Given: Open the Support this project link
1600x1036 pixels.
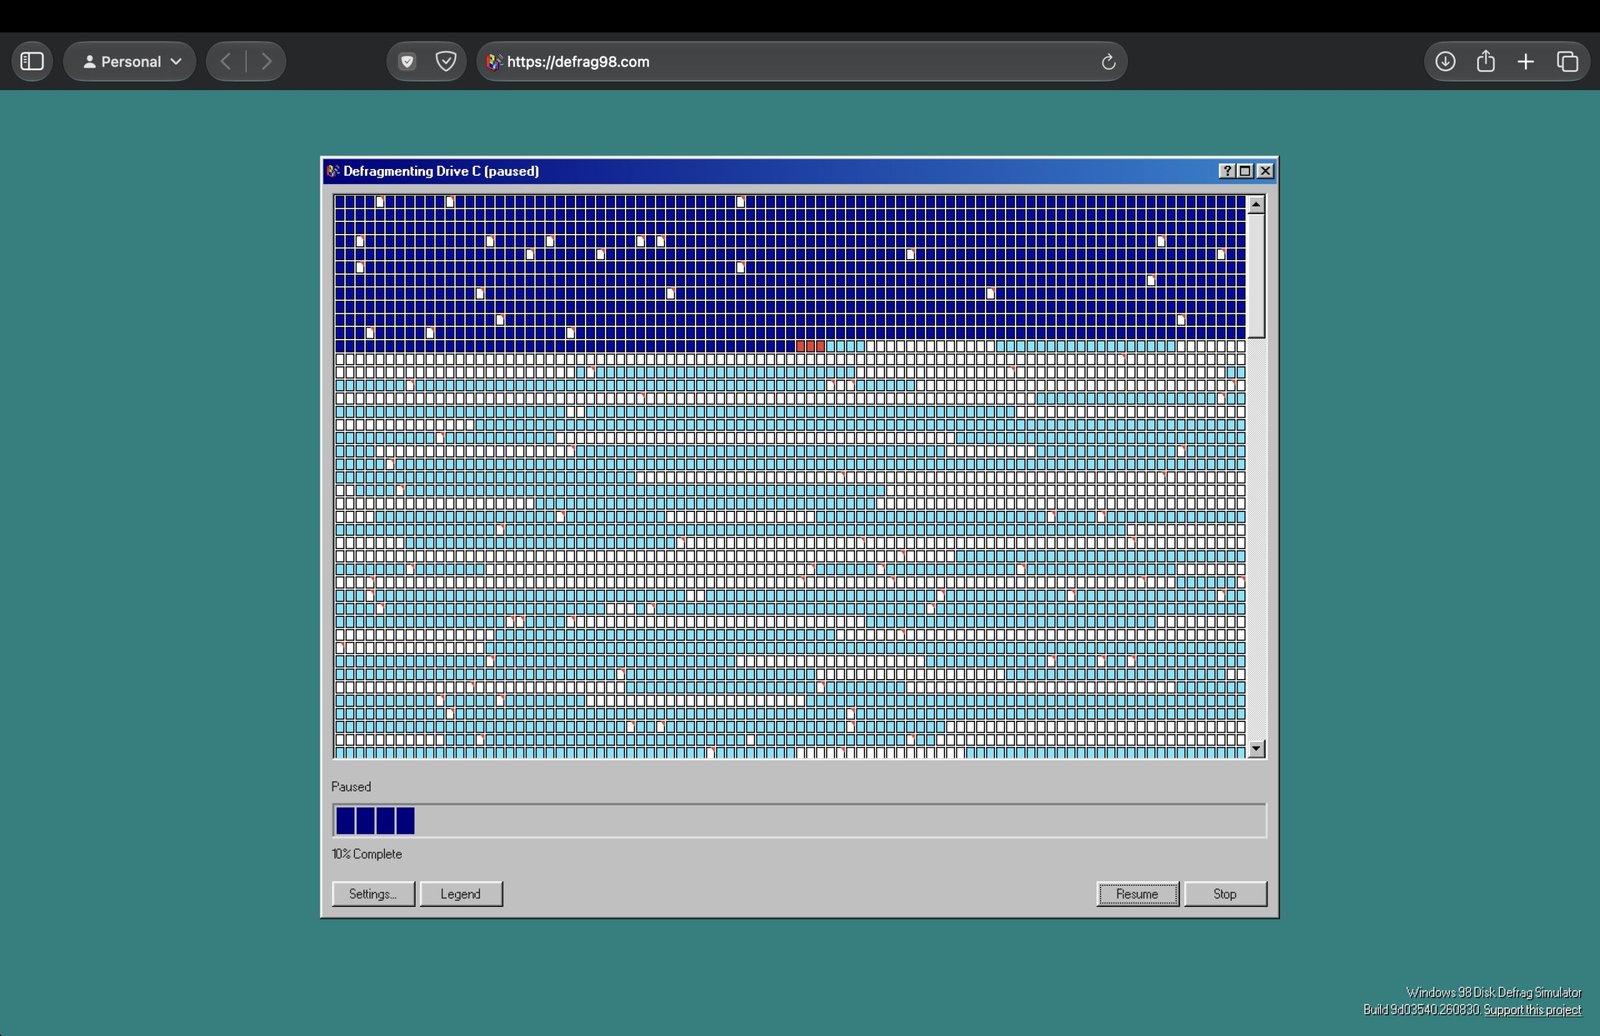Looking at the screenshot, I should pyautogui.click(x=1532, y=1010).
